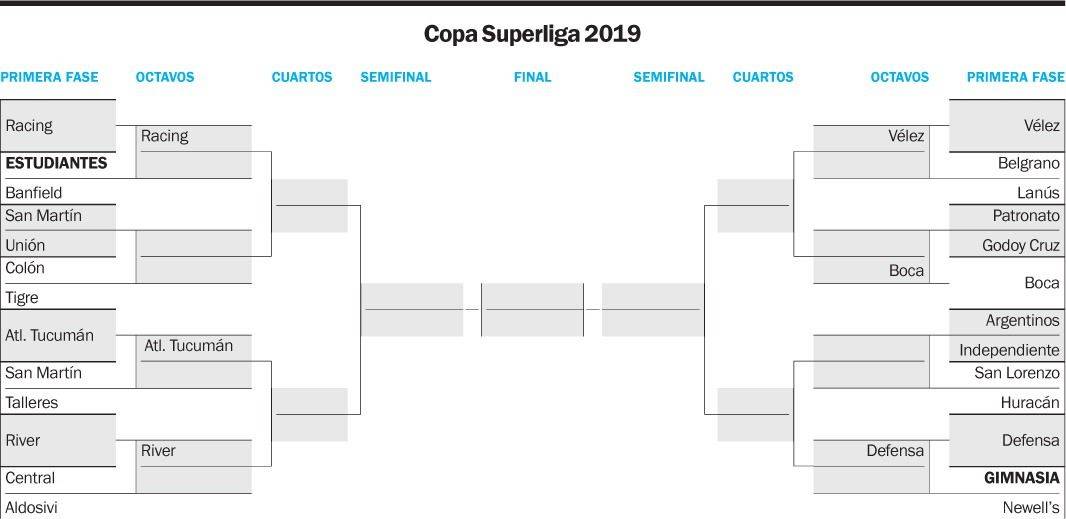Viewport: 1066px width, 519px height.
Task: Click the bold GIMNASIA team entry
Action: coord(1022,478)
